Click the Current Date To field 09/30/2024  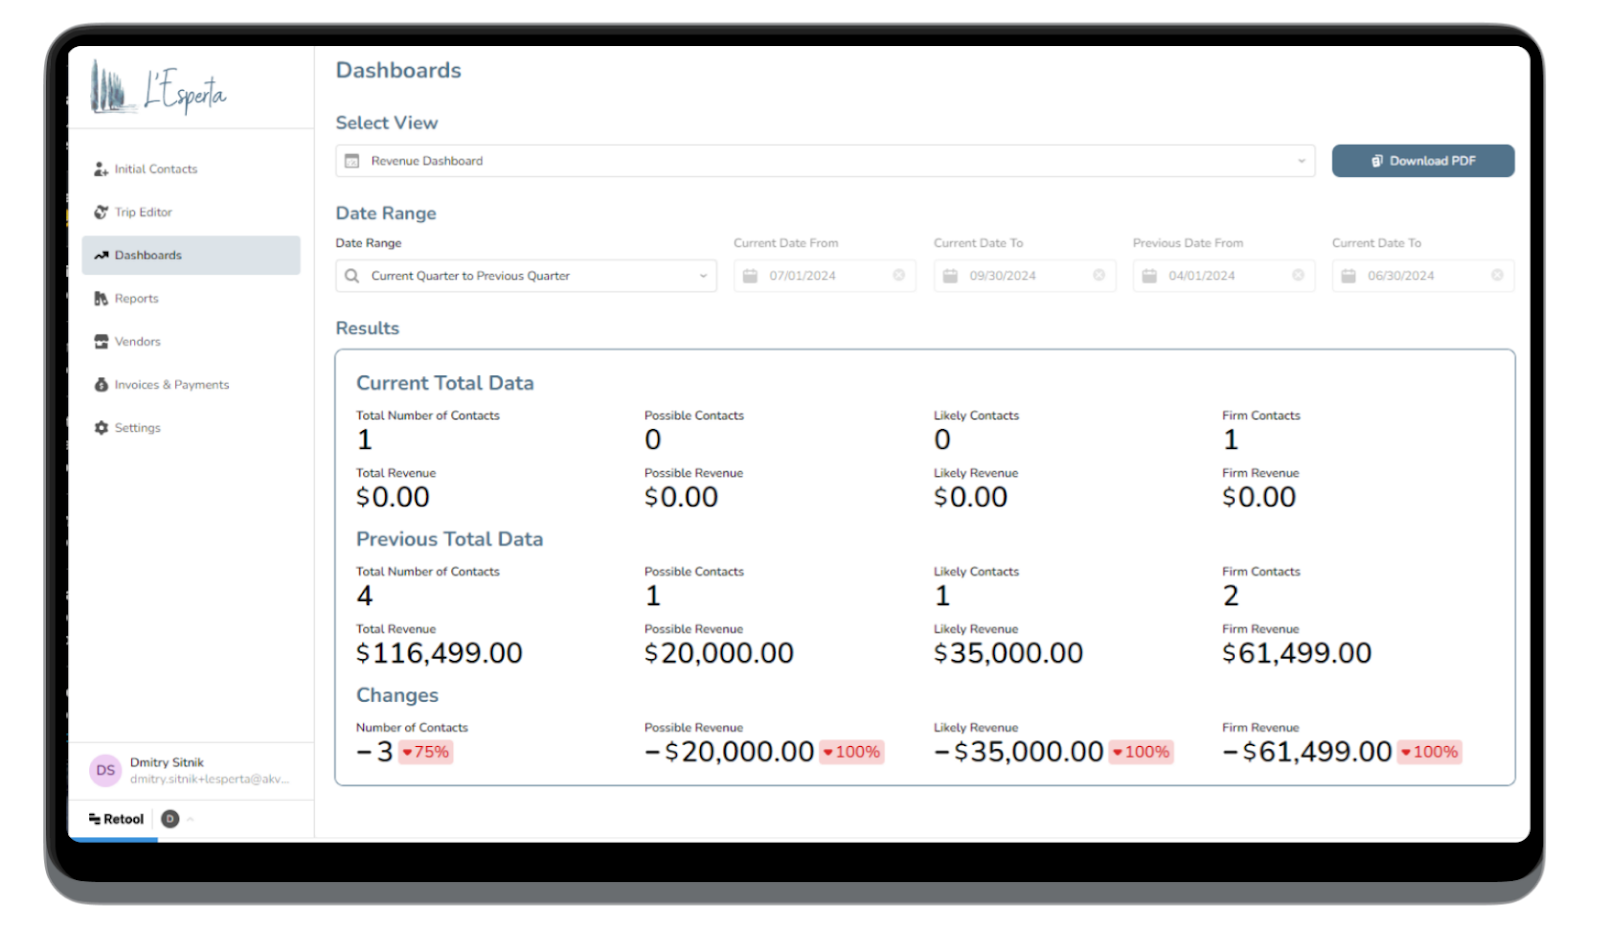(1024, 276)
